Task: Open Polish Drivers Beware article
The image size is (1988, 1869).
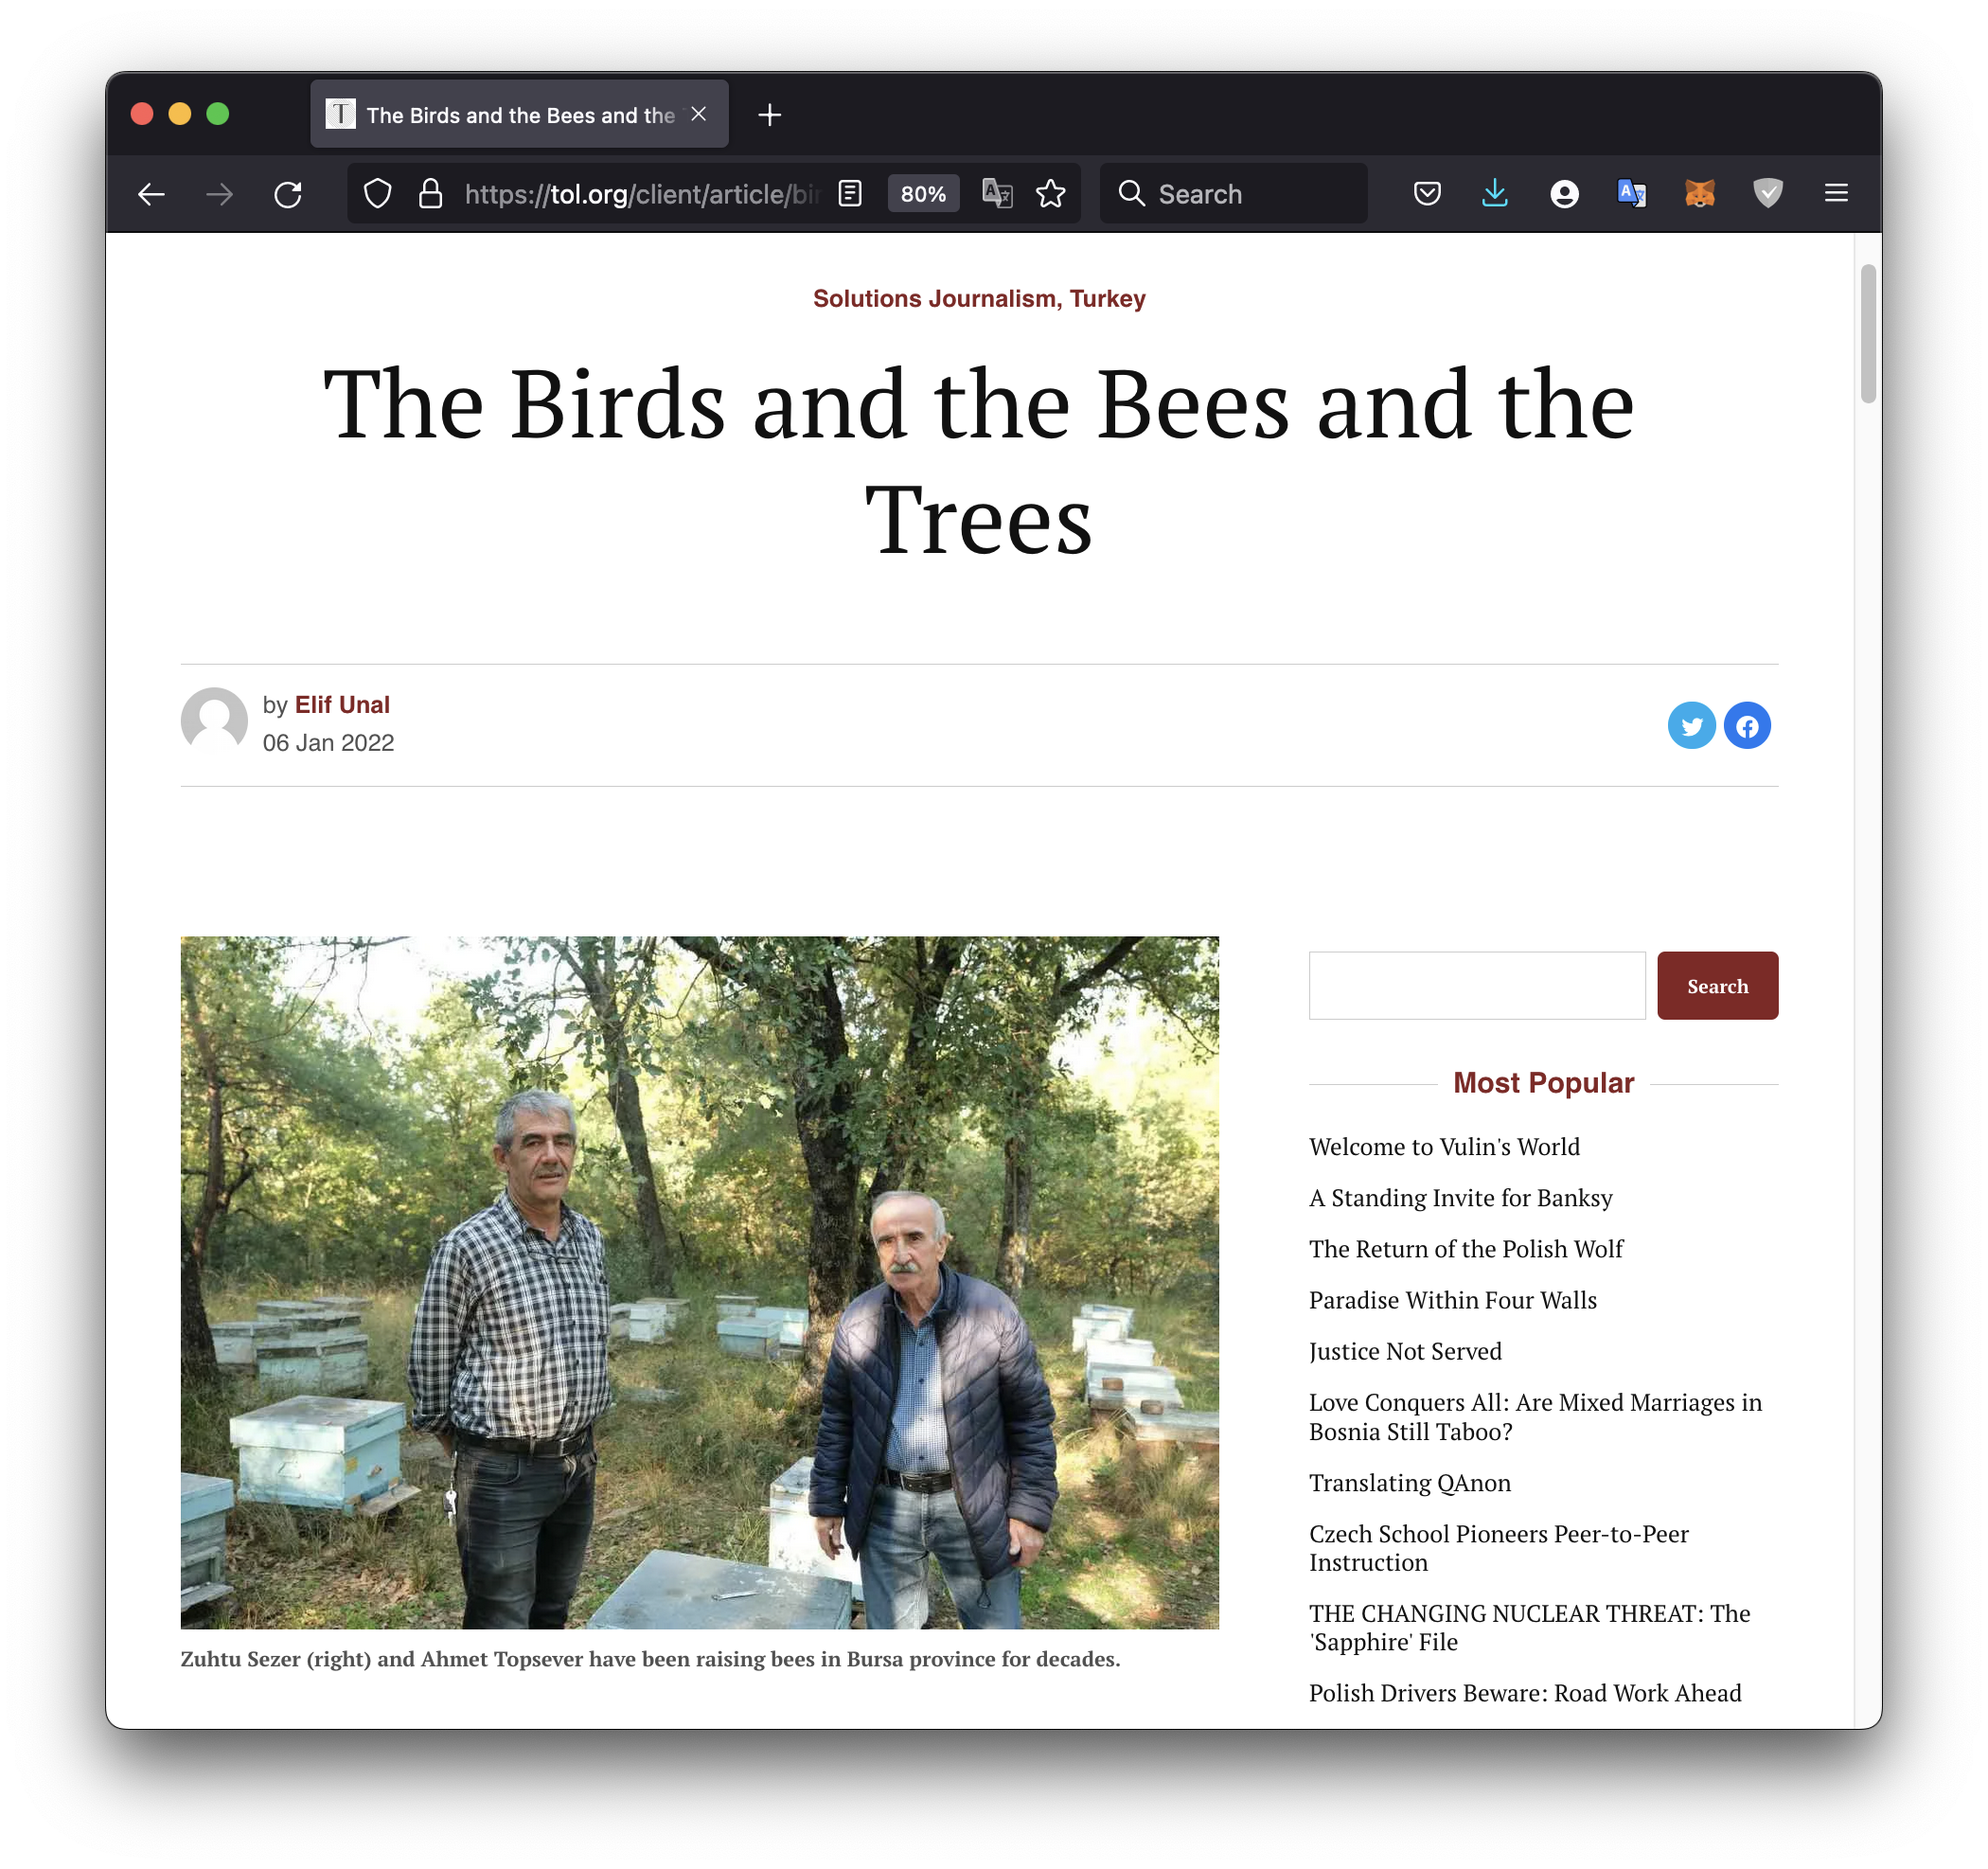Action: [1525, 1693]
